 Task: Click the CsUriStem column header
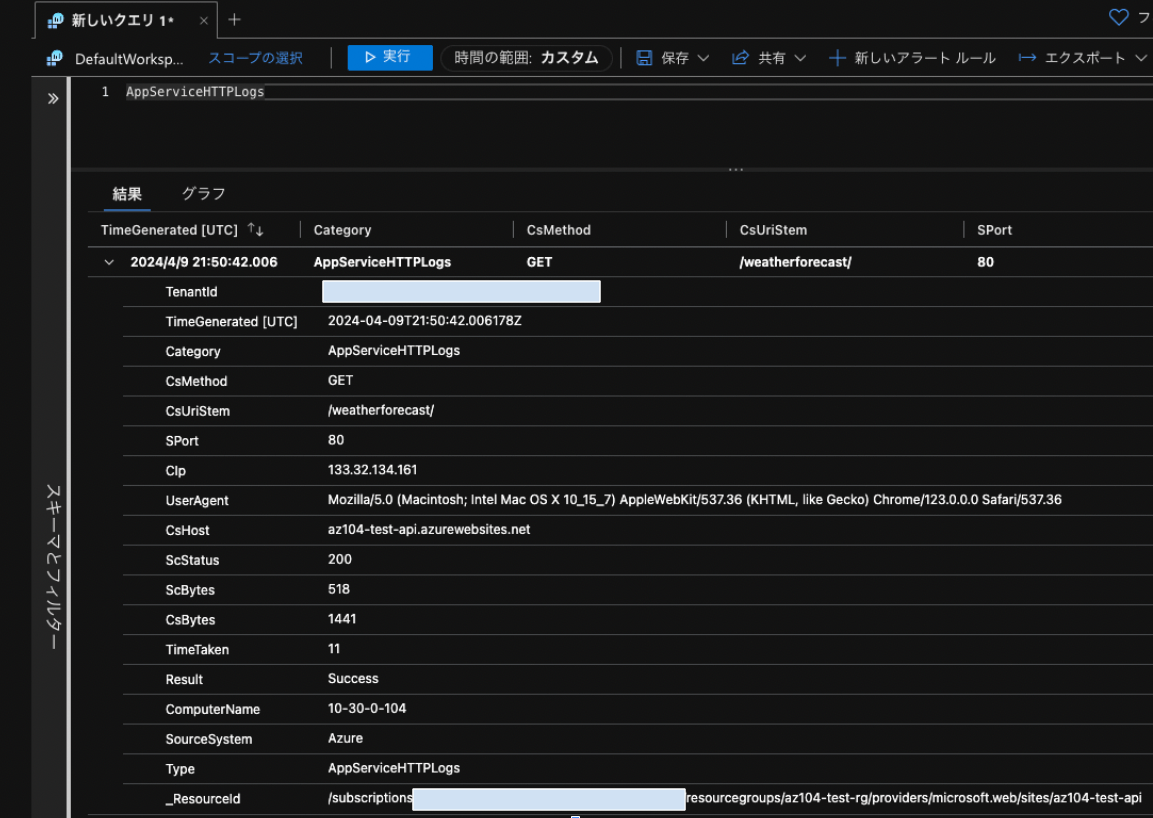tap(773, 230)
